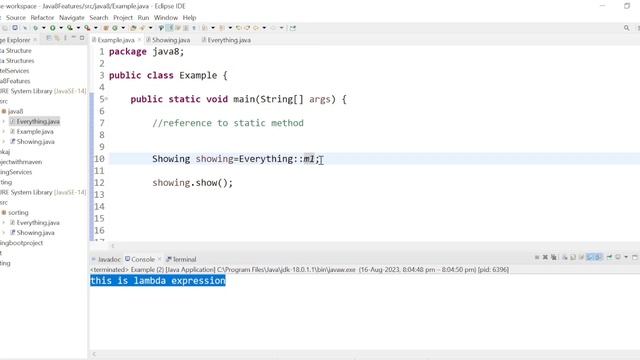
Task: Toggle Show Console on Standard Error
Action: pos(598,257)
